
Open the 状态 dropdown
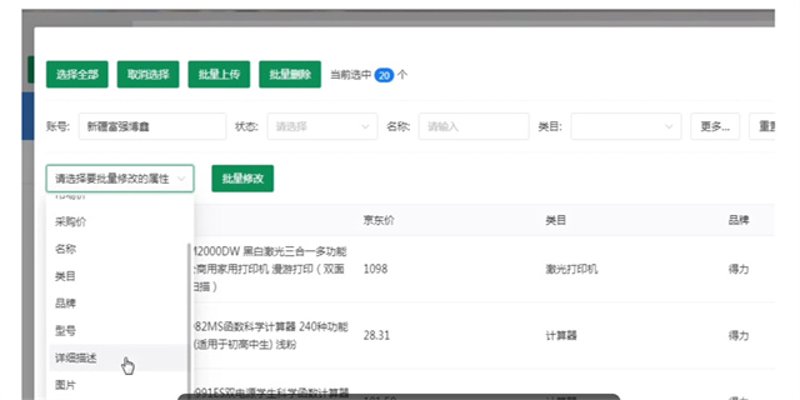pyautogui.click(x=322, y=127)
